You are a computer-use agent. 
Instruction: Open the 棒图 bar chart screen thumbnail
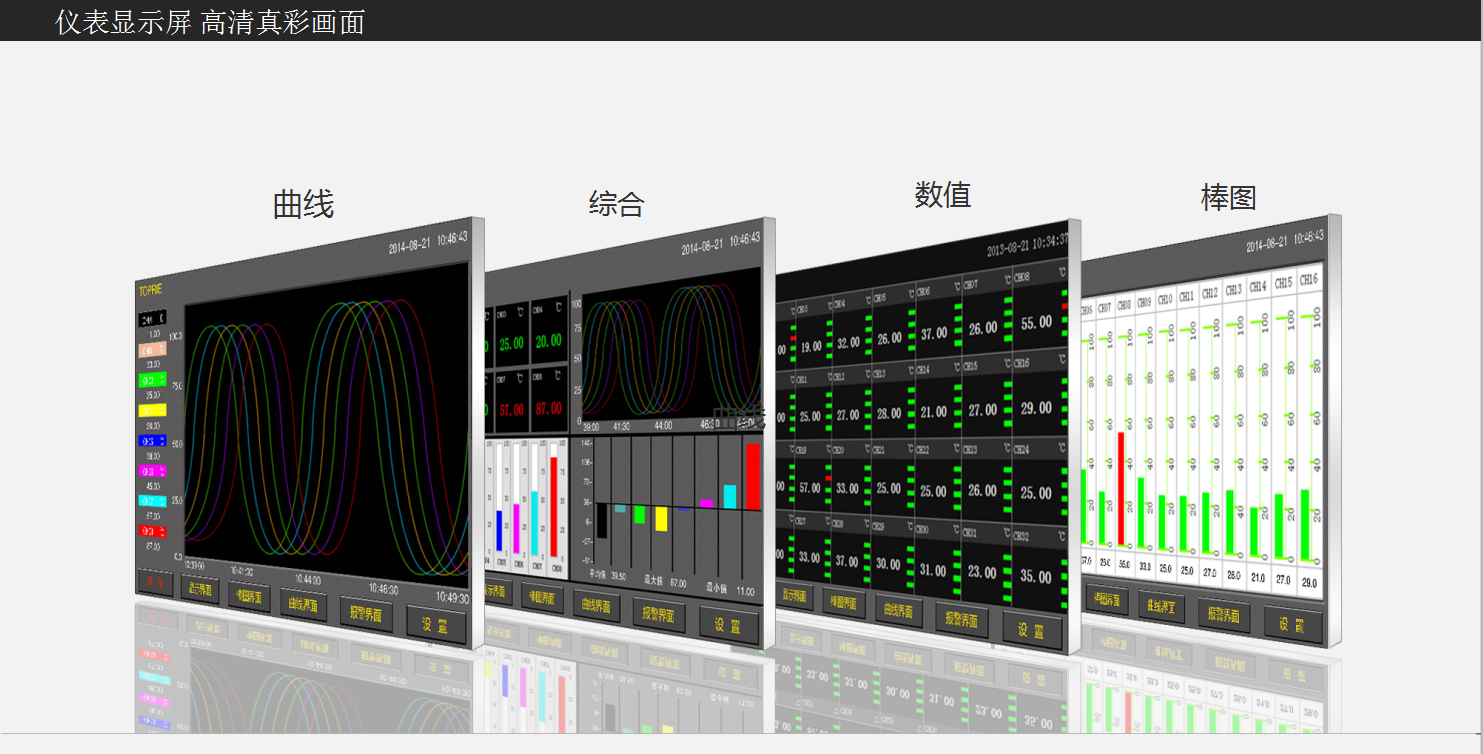(x=1211, y=432)
